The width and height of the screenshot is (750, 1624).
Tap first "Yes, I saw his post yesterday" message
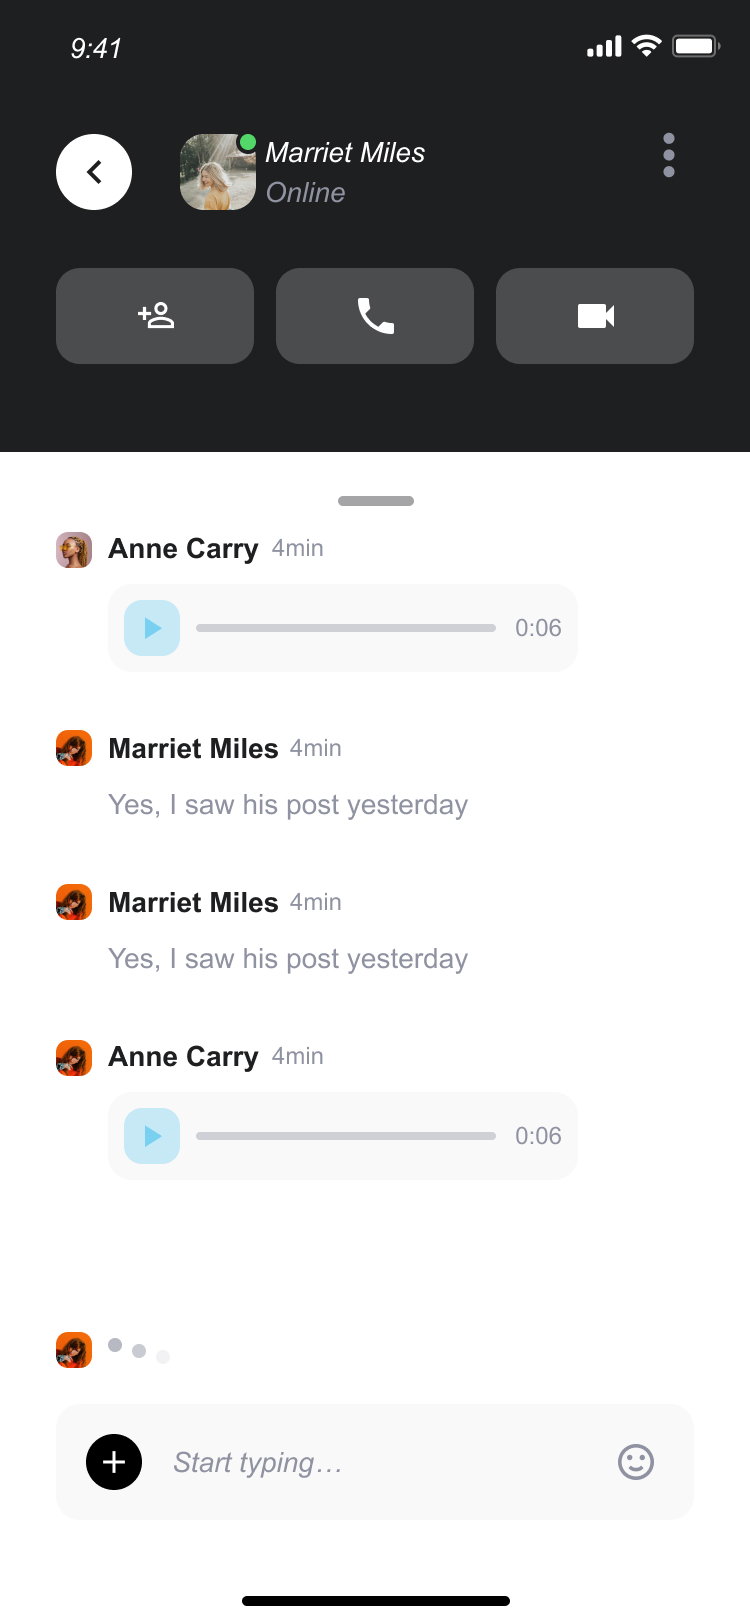pos(288,805)
